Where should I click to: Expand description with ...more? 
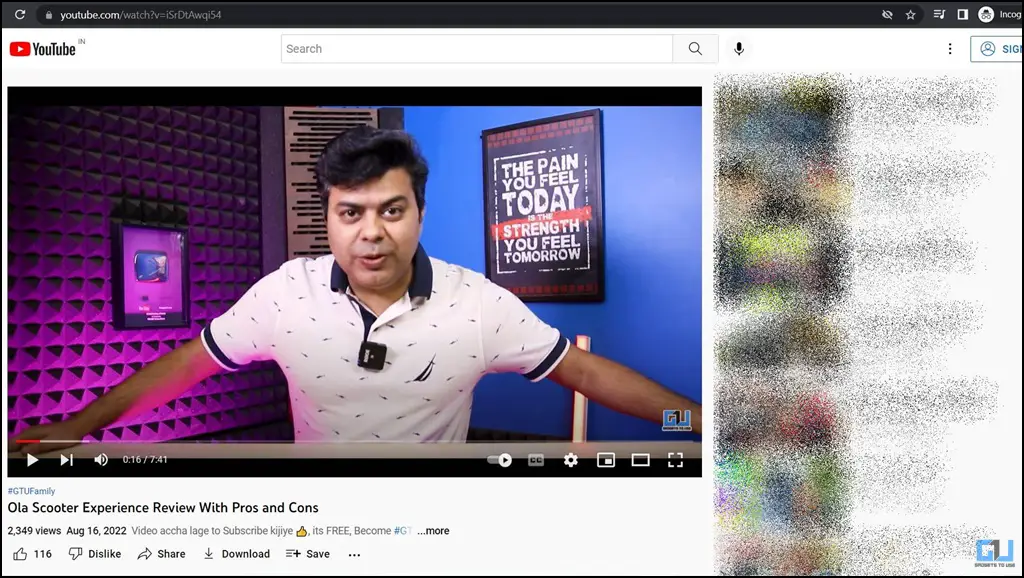(x=433, y=531)
